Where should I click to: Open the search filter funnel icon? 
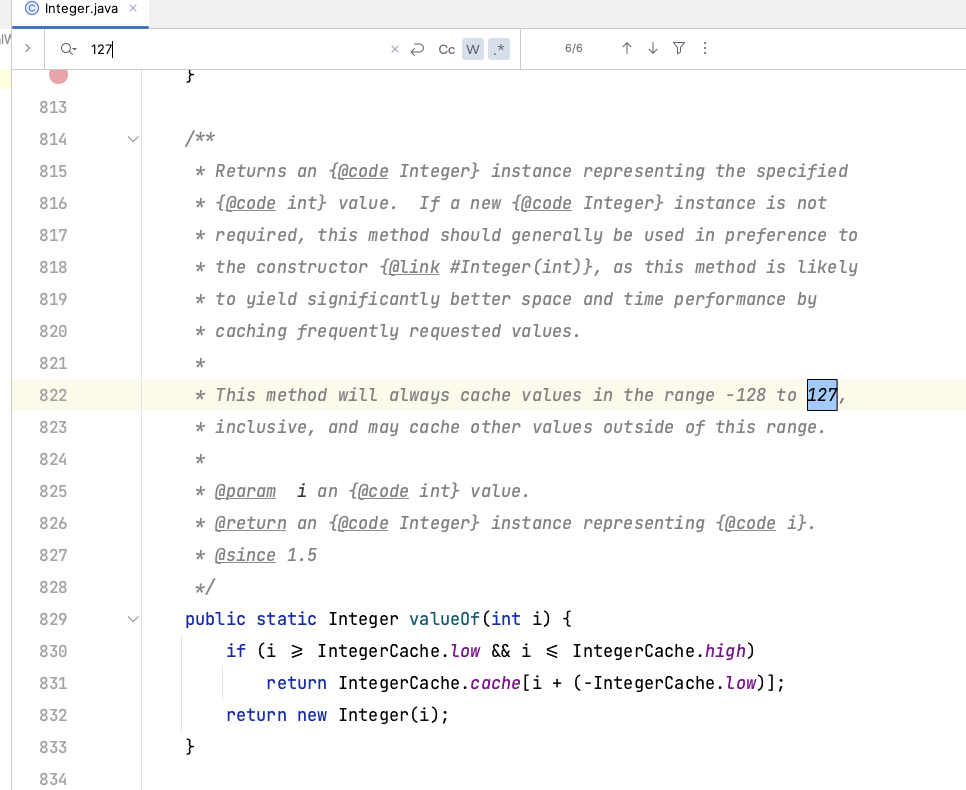[x=679, y=48]
